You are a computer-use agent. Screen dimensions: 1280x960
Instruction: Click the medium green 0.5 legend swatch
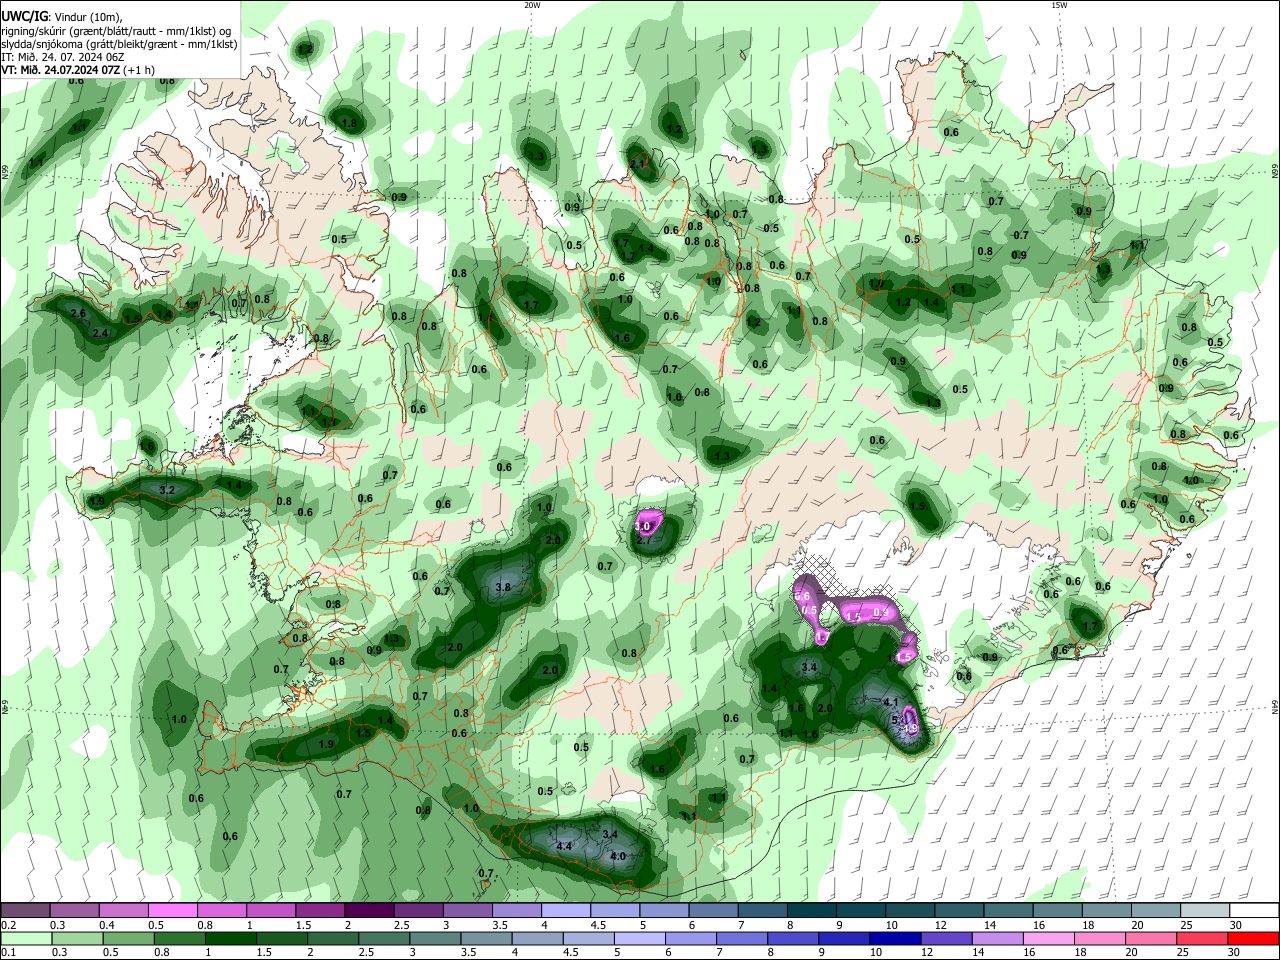click(128, 938)
